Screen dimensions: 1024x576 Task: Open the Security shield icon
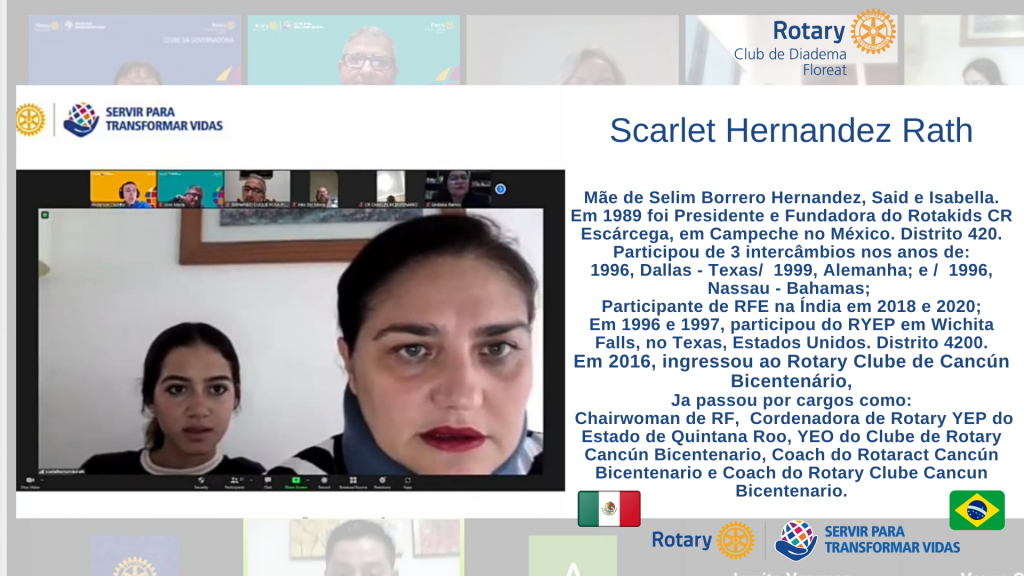coord(201,479)
